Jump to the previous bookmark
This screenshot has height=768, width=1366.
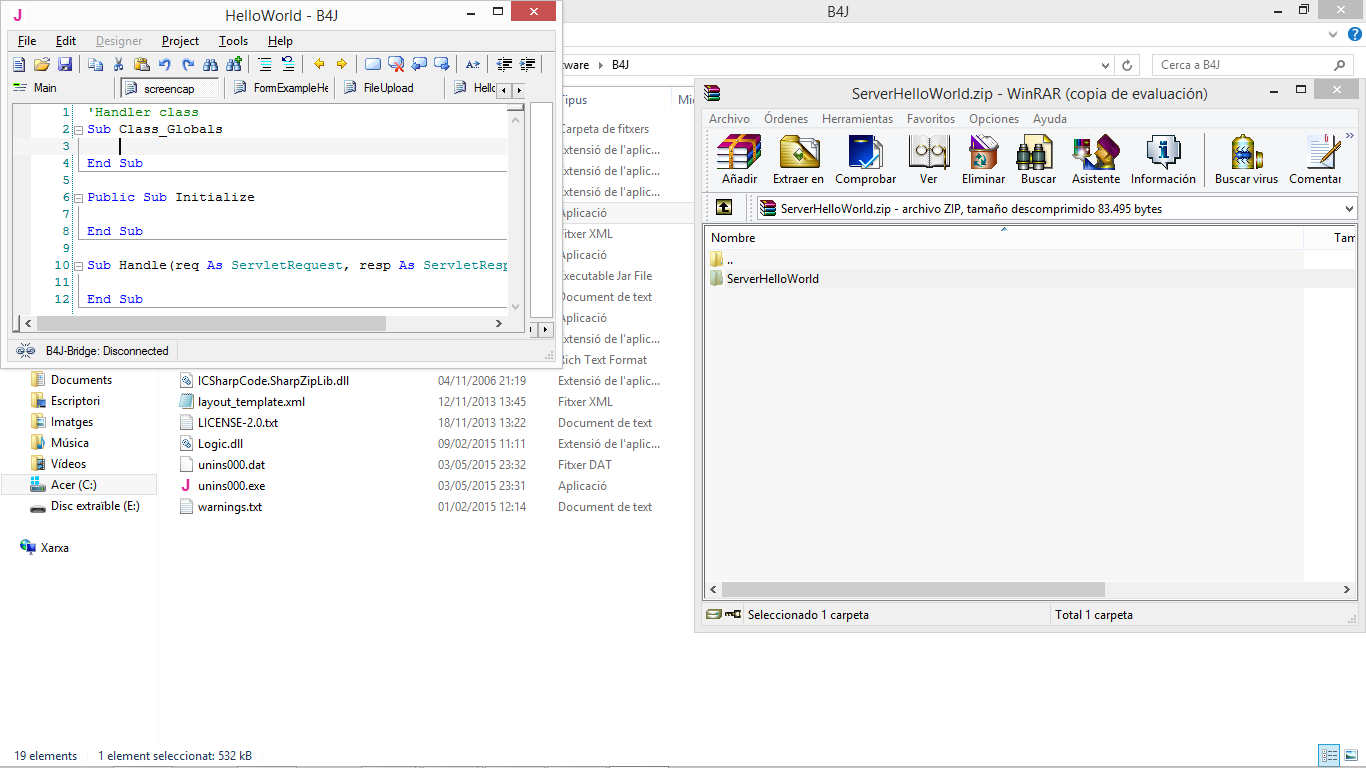(x=419, y=64)
